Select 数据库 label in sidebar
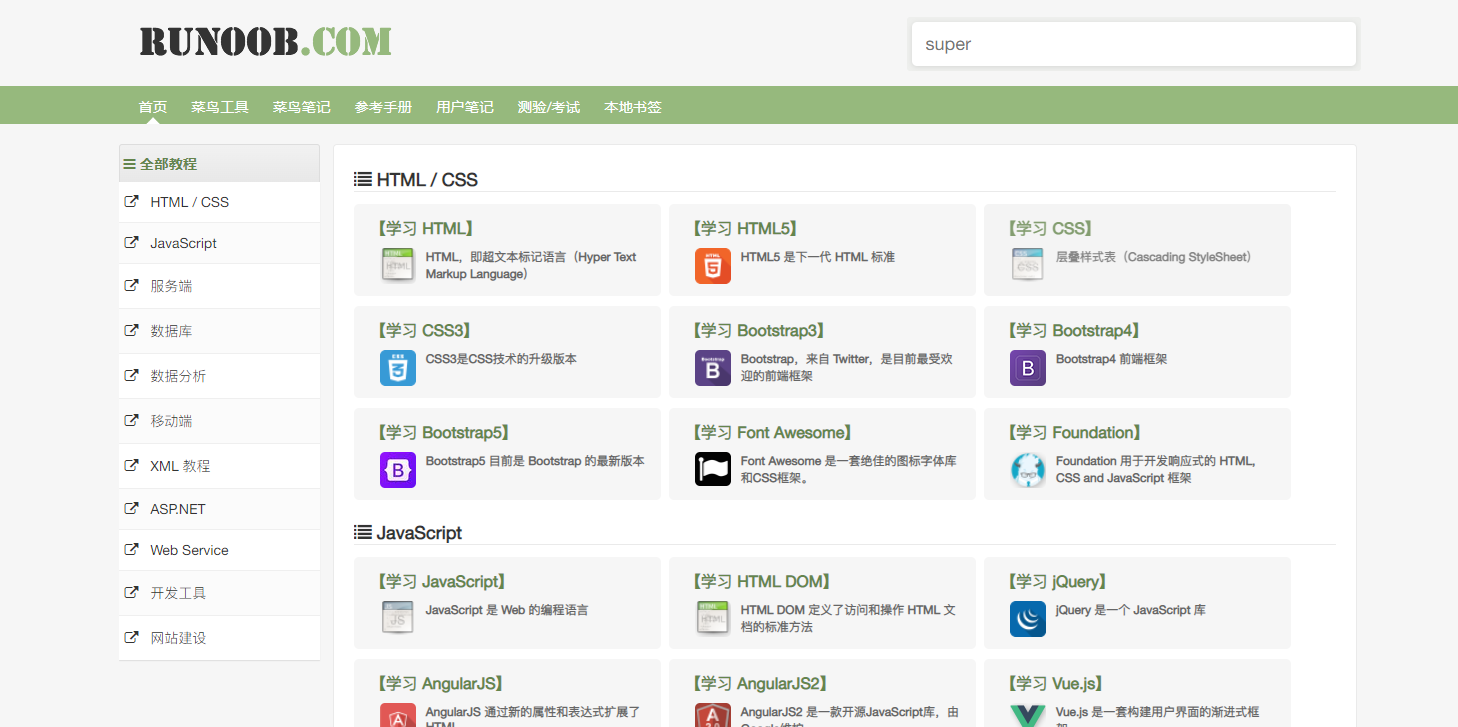Viewport: 1458px width, 727px height. click(x=171, y=331)
